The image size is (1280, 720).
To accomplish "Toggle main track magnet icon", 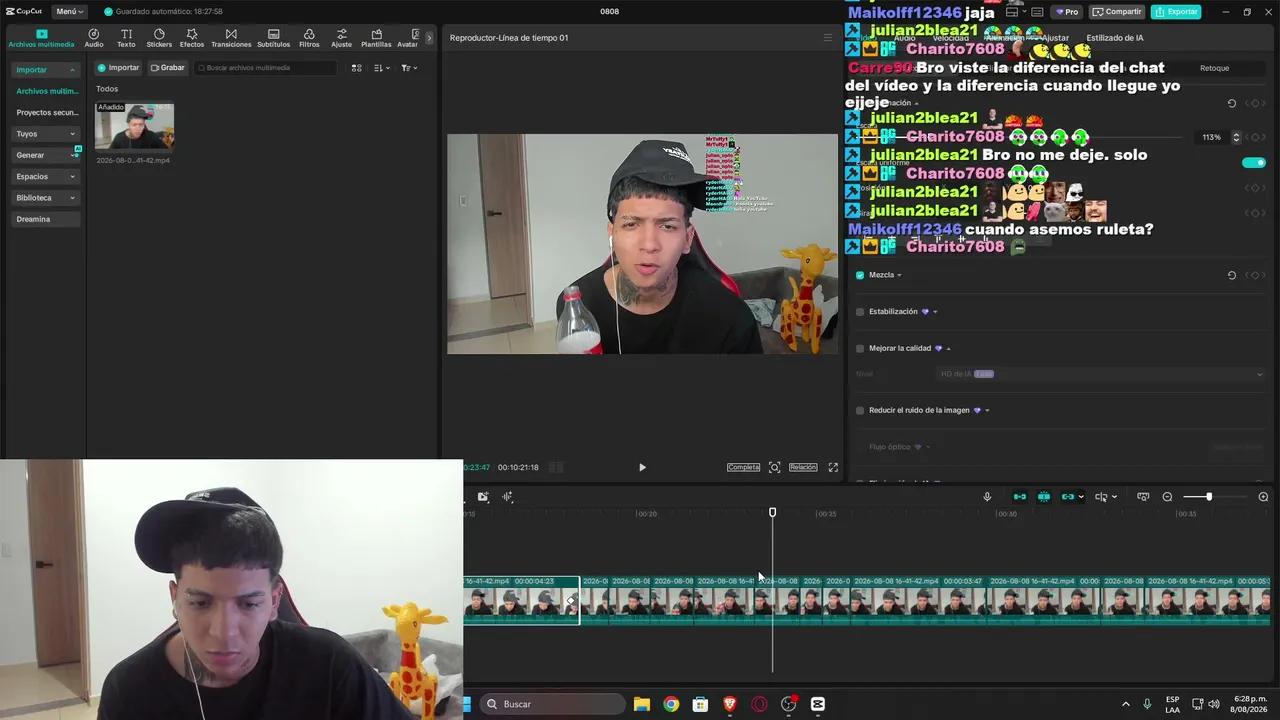I will [1020, 497].
